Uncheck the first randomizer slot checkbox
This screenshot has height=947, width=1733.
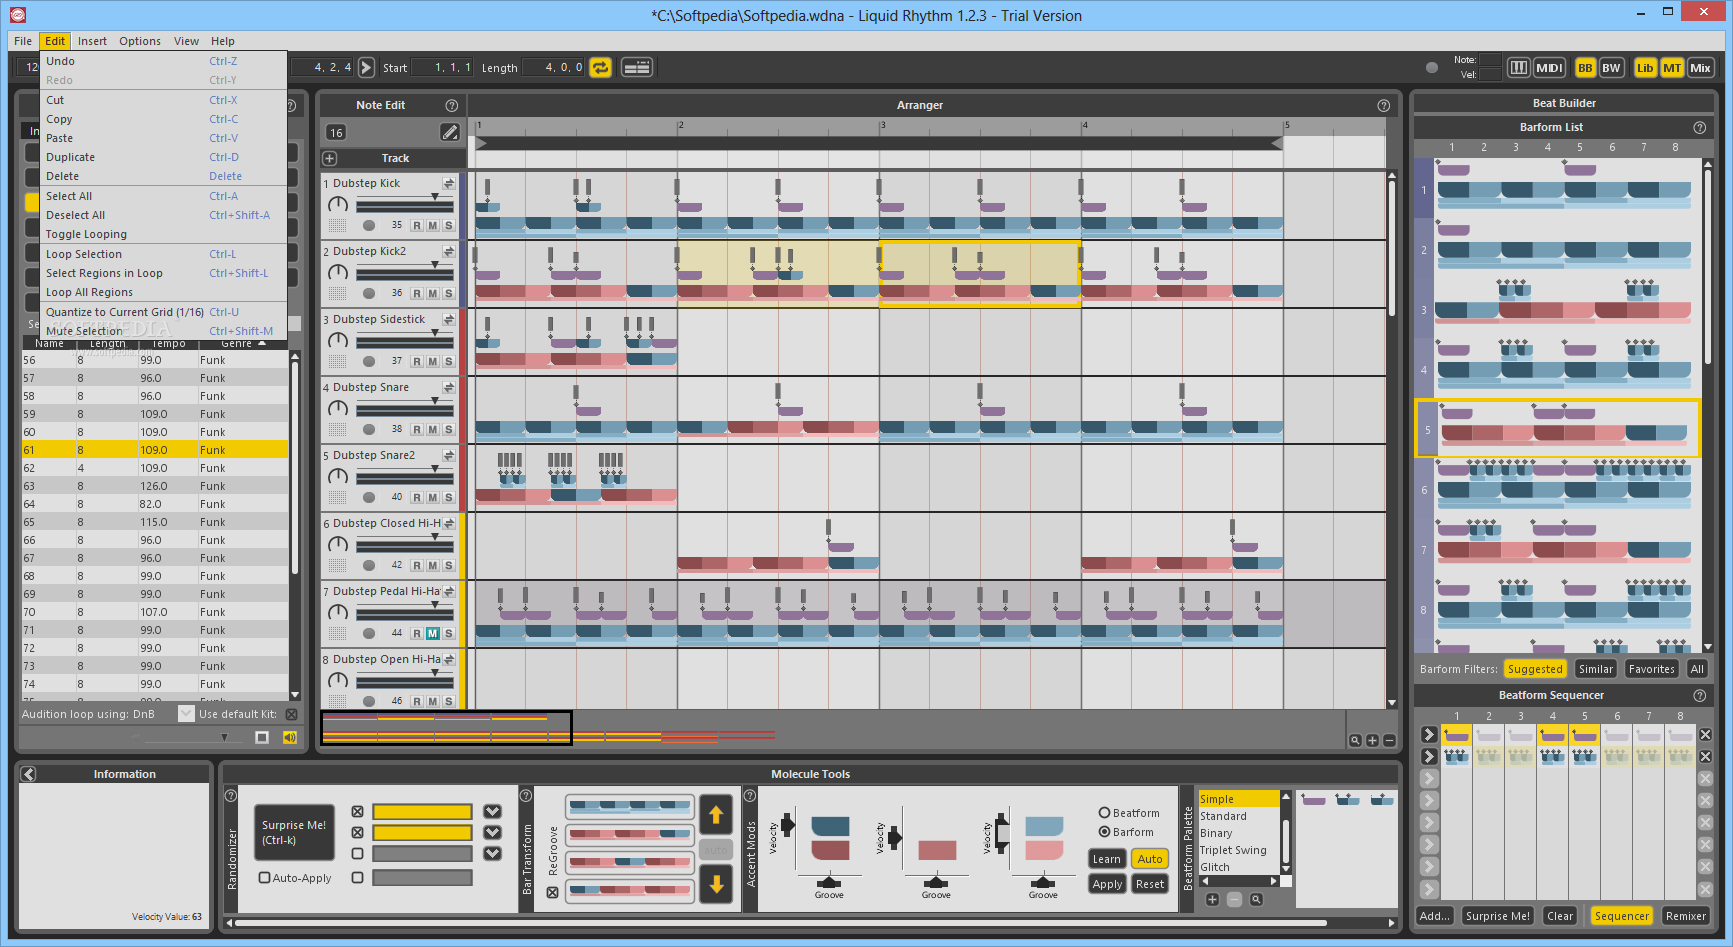tap(357, 811)
